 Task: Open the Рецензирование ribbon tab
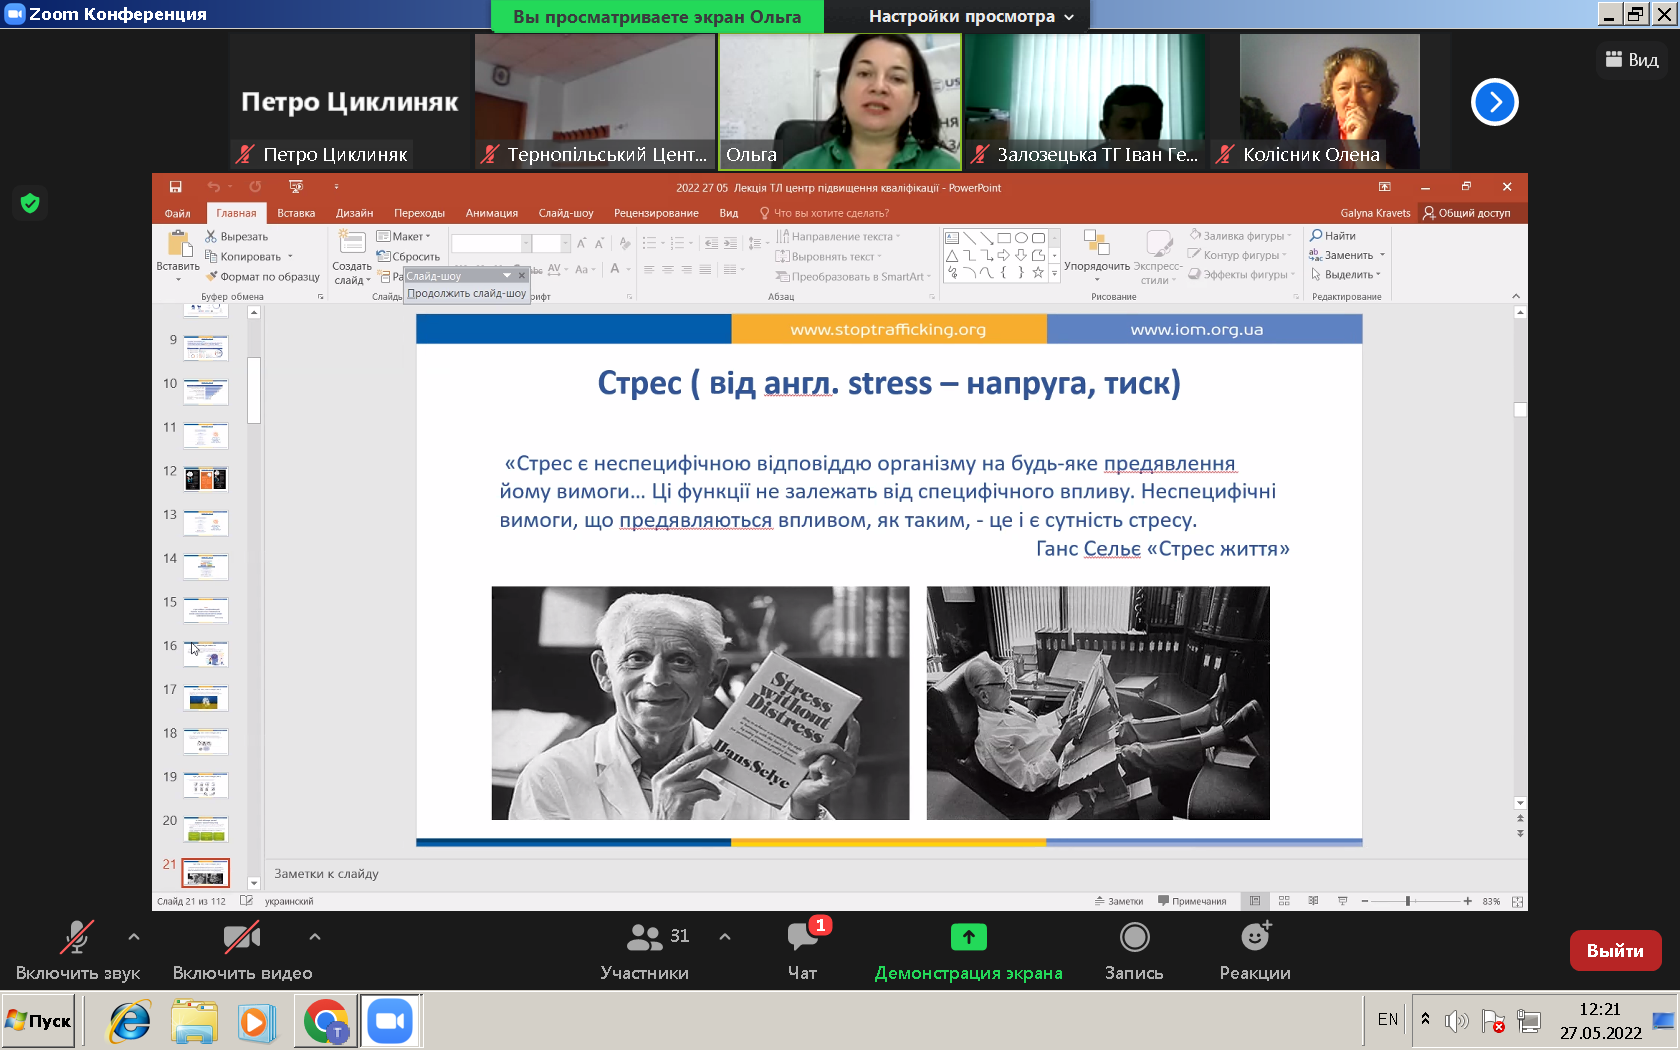tap(656, 213)
